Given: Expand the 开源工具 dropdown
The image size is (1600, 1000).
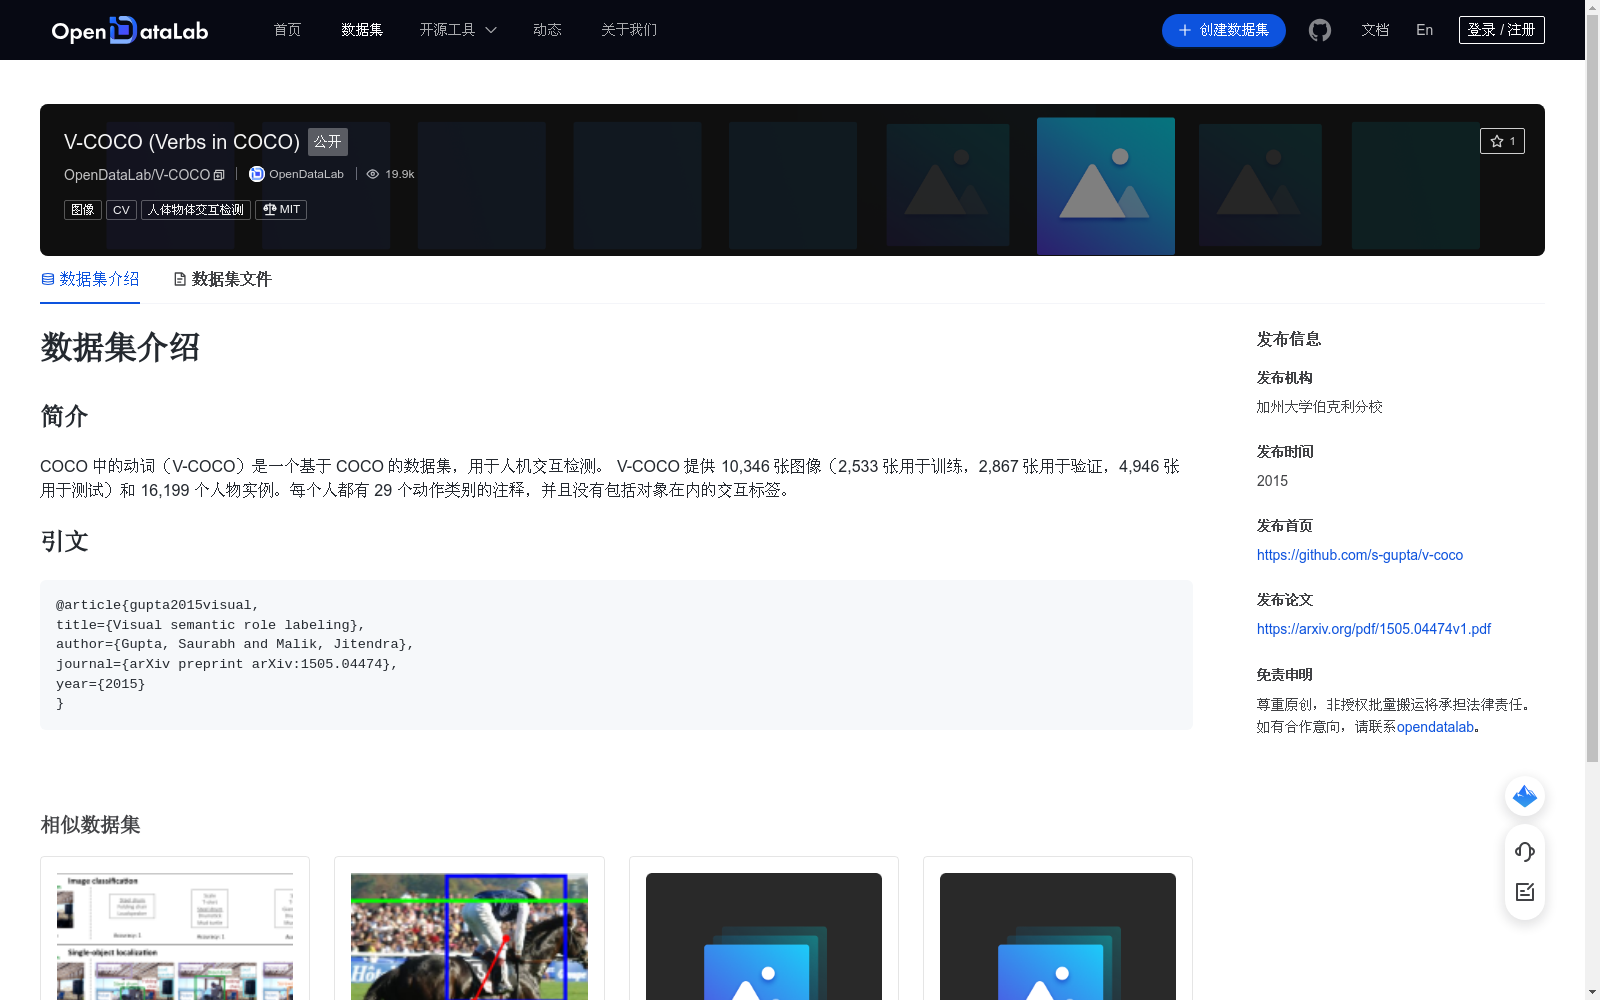Looking at the screenshot, I should [x=458, y=30].
